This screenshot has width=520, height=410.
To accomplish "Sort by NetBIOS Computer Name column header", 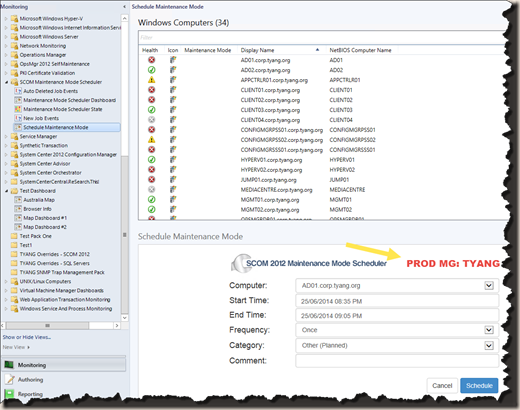I will click(x=360, y=50).
